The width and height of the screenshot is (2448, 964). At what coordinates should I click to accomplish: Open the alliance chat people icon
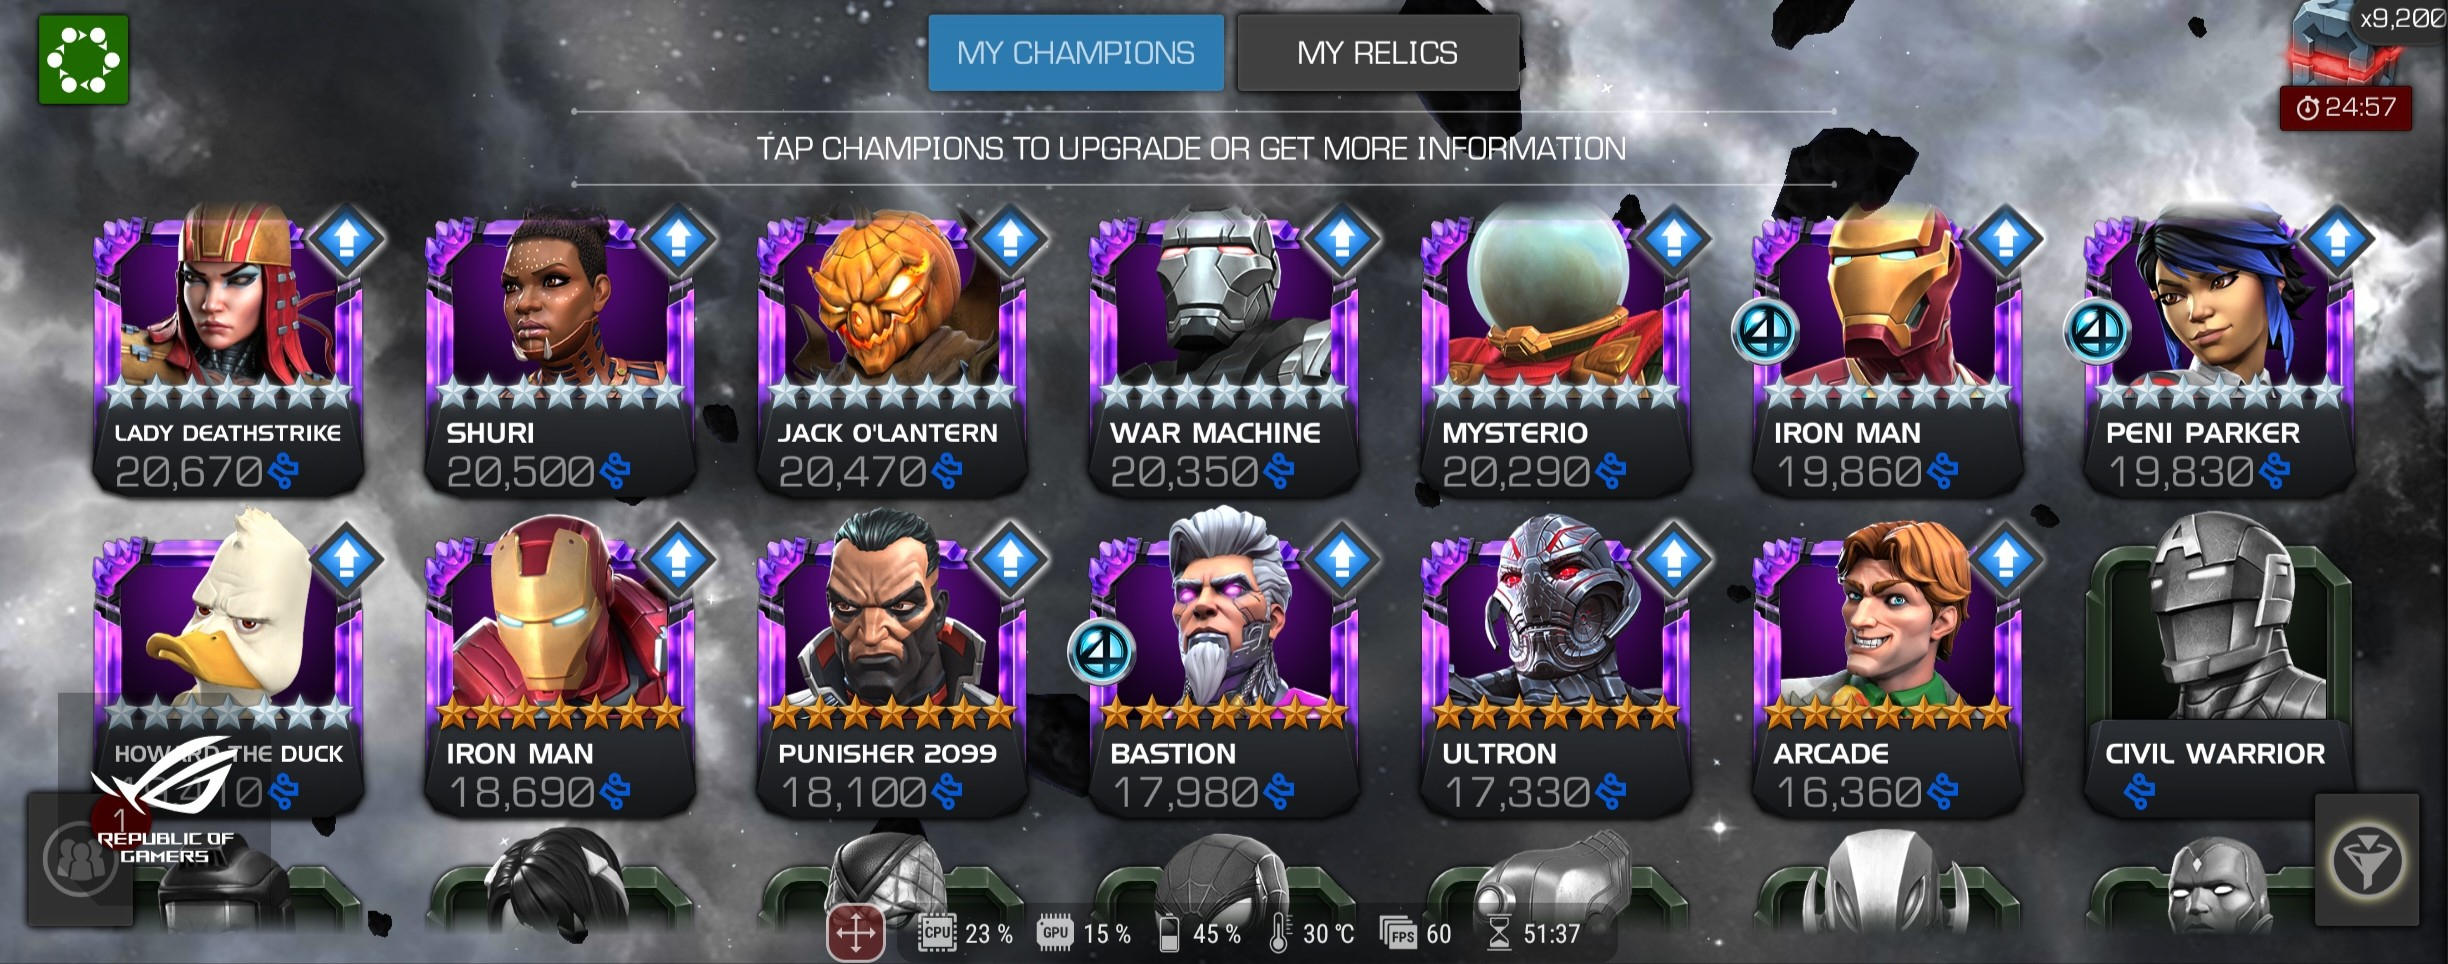click(x=80, y=859)
